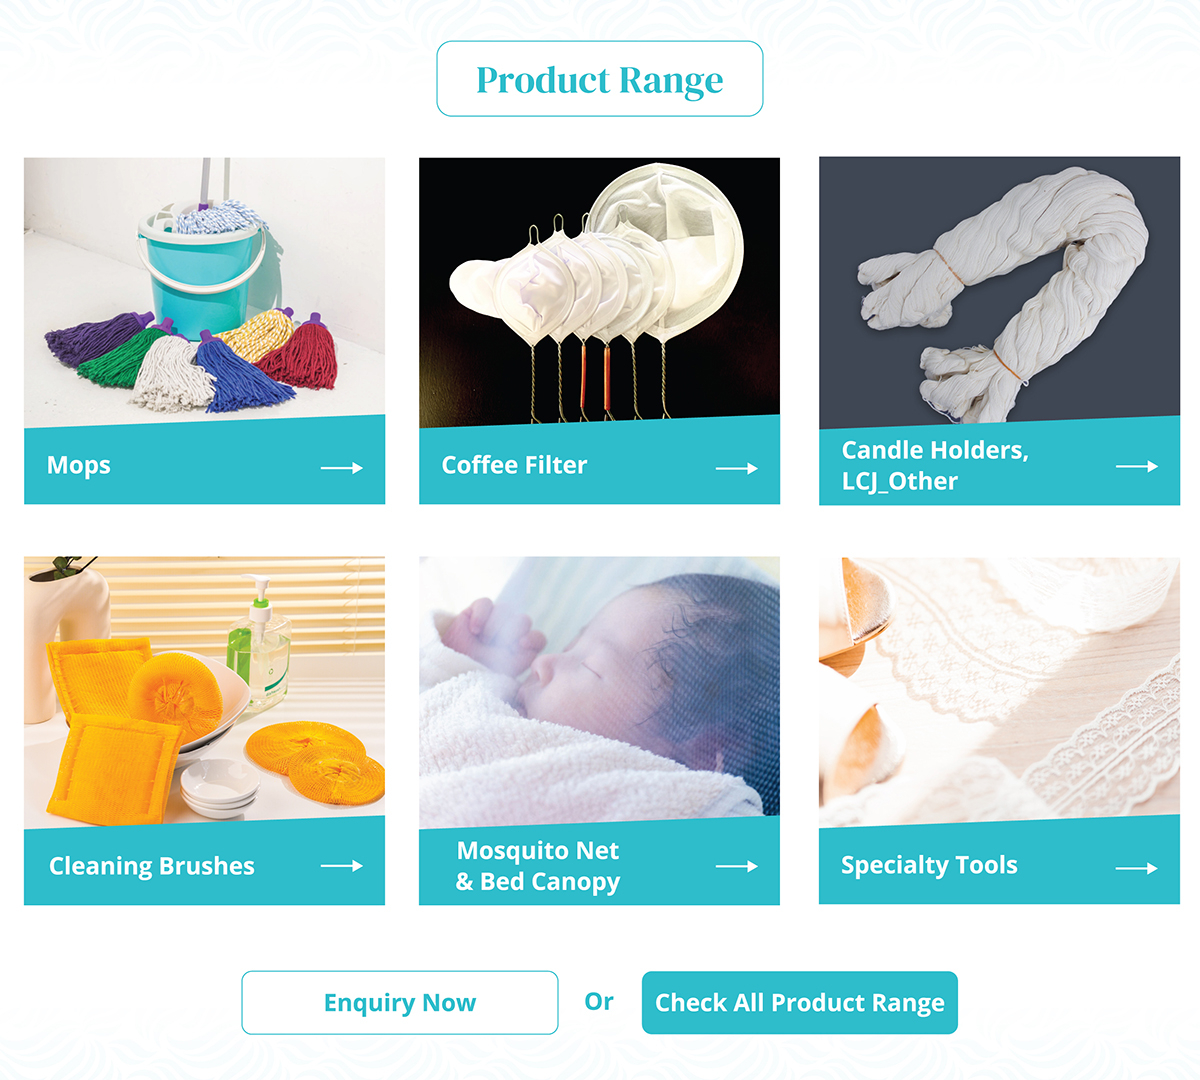Click the arrow on Specialty Tools card

[x=1136, y=868]
